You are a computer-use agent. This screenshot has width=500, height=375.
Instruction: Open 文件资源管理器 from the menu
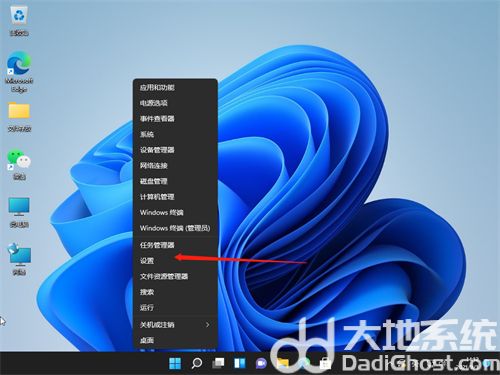[175, 277]
